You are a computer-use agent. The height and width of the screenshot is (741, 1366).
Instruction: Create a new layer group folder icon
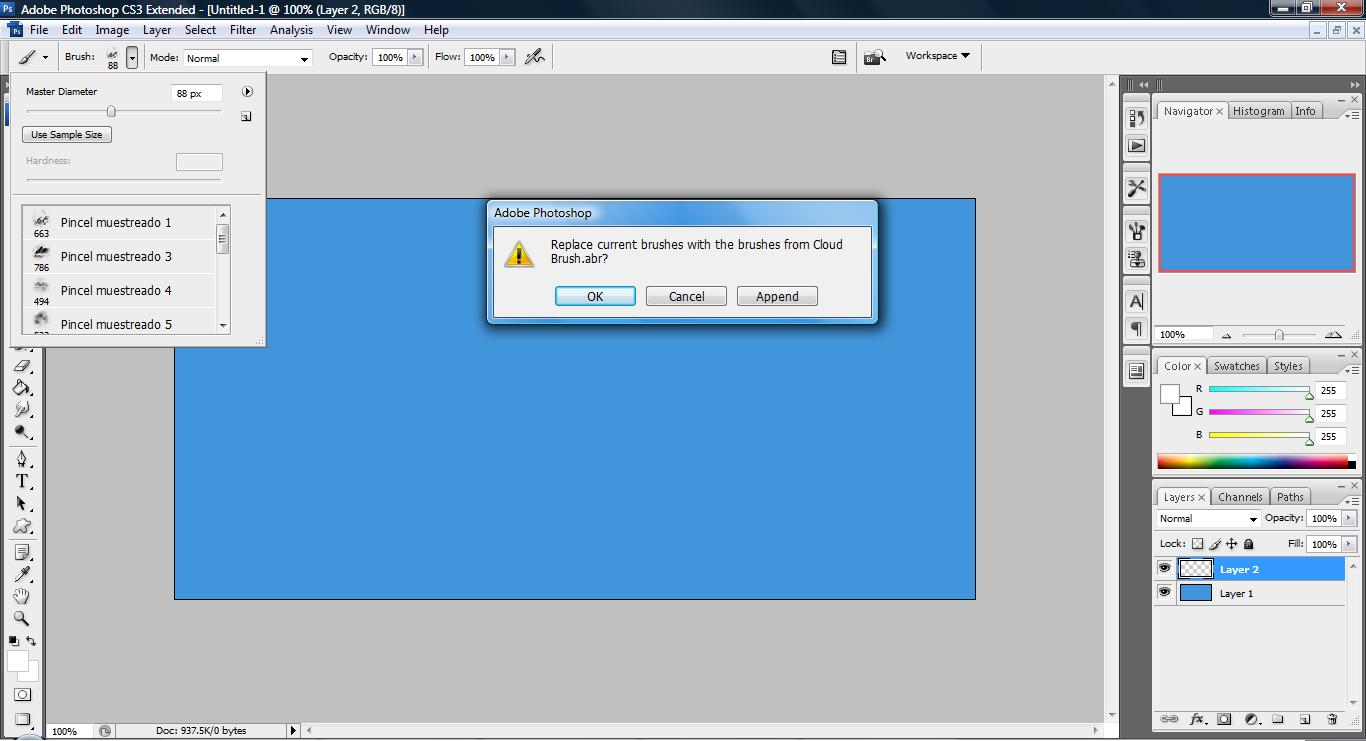point(1278,719)
